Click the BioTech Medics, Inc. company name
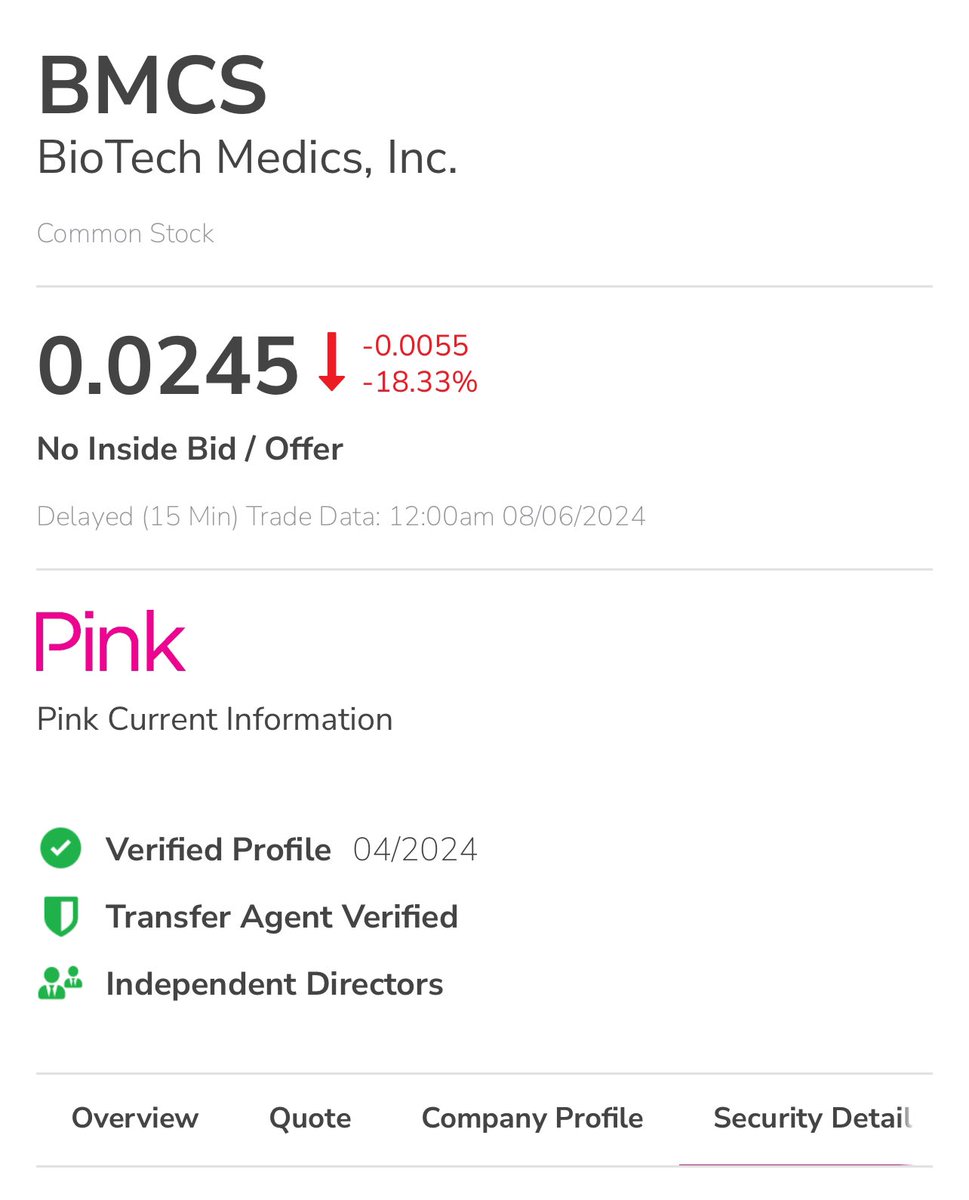Image resolution: width=969 pixels, height=1200 pixels. click(x=247, y=159)
